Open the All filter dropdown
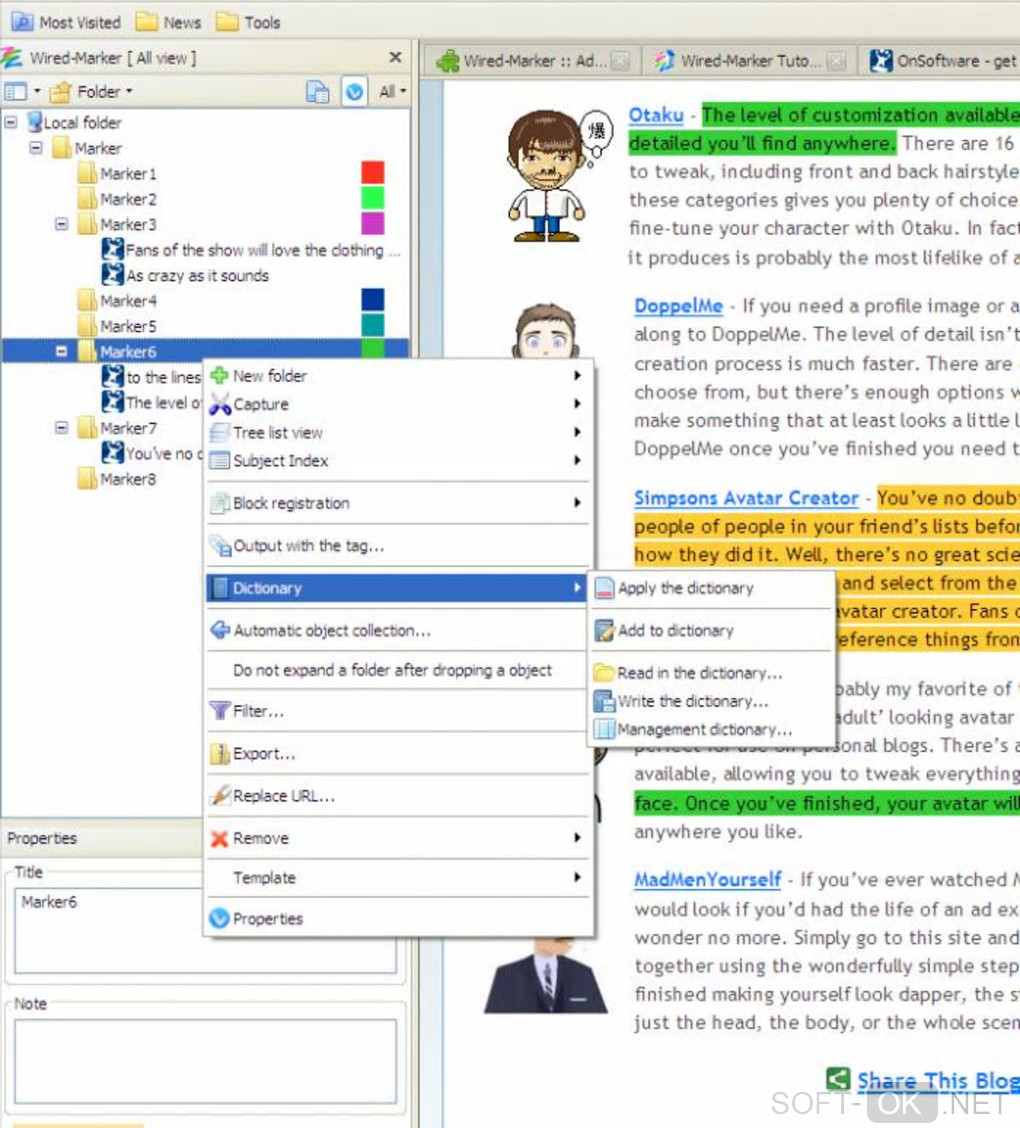 392,91
